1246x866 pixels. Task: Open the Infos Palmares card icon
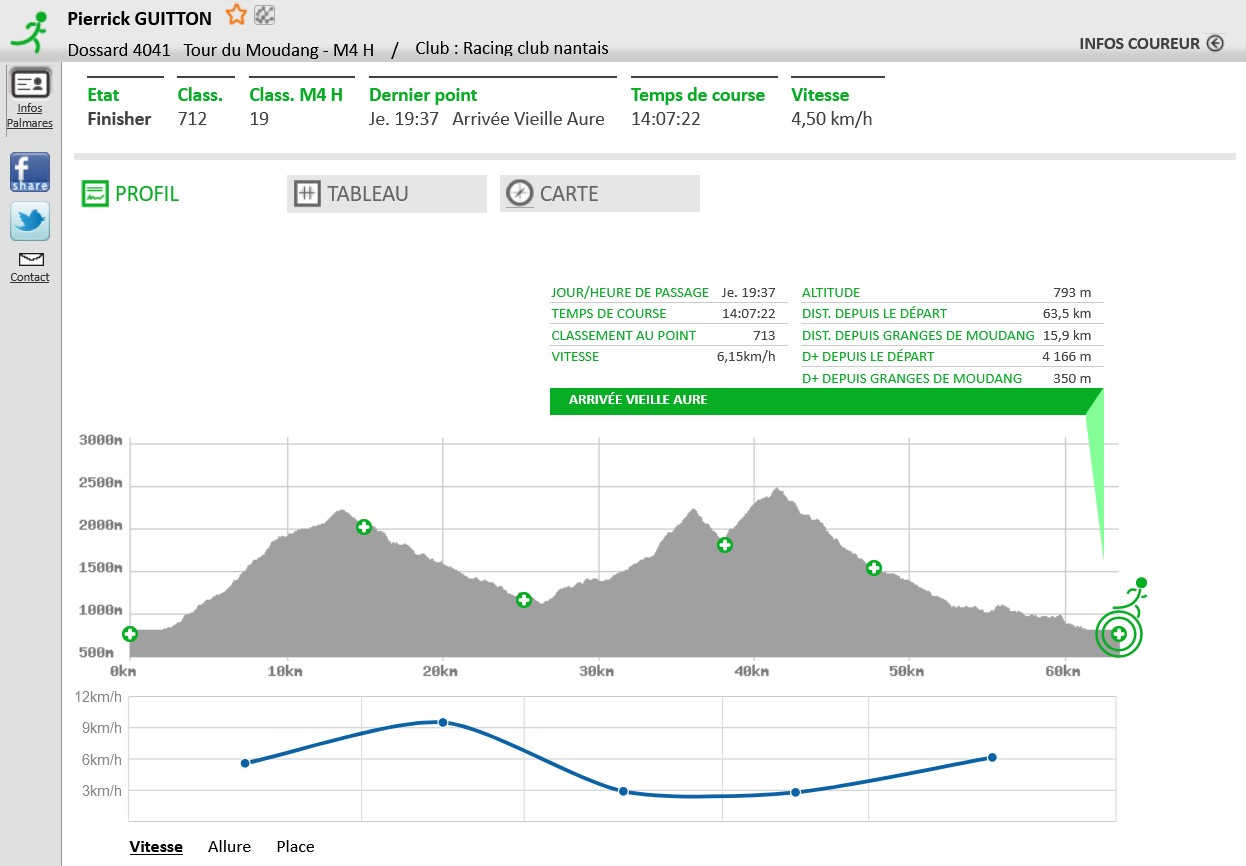point(30,85)
